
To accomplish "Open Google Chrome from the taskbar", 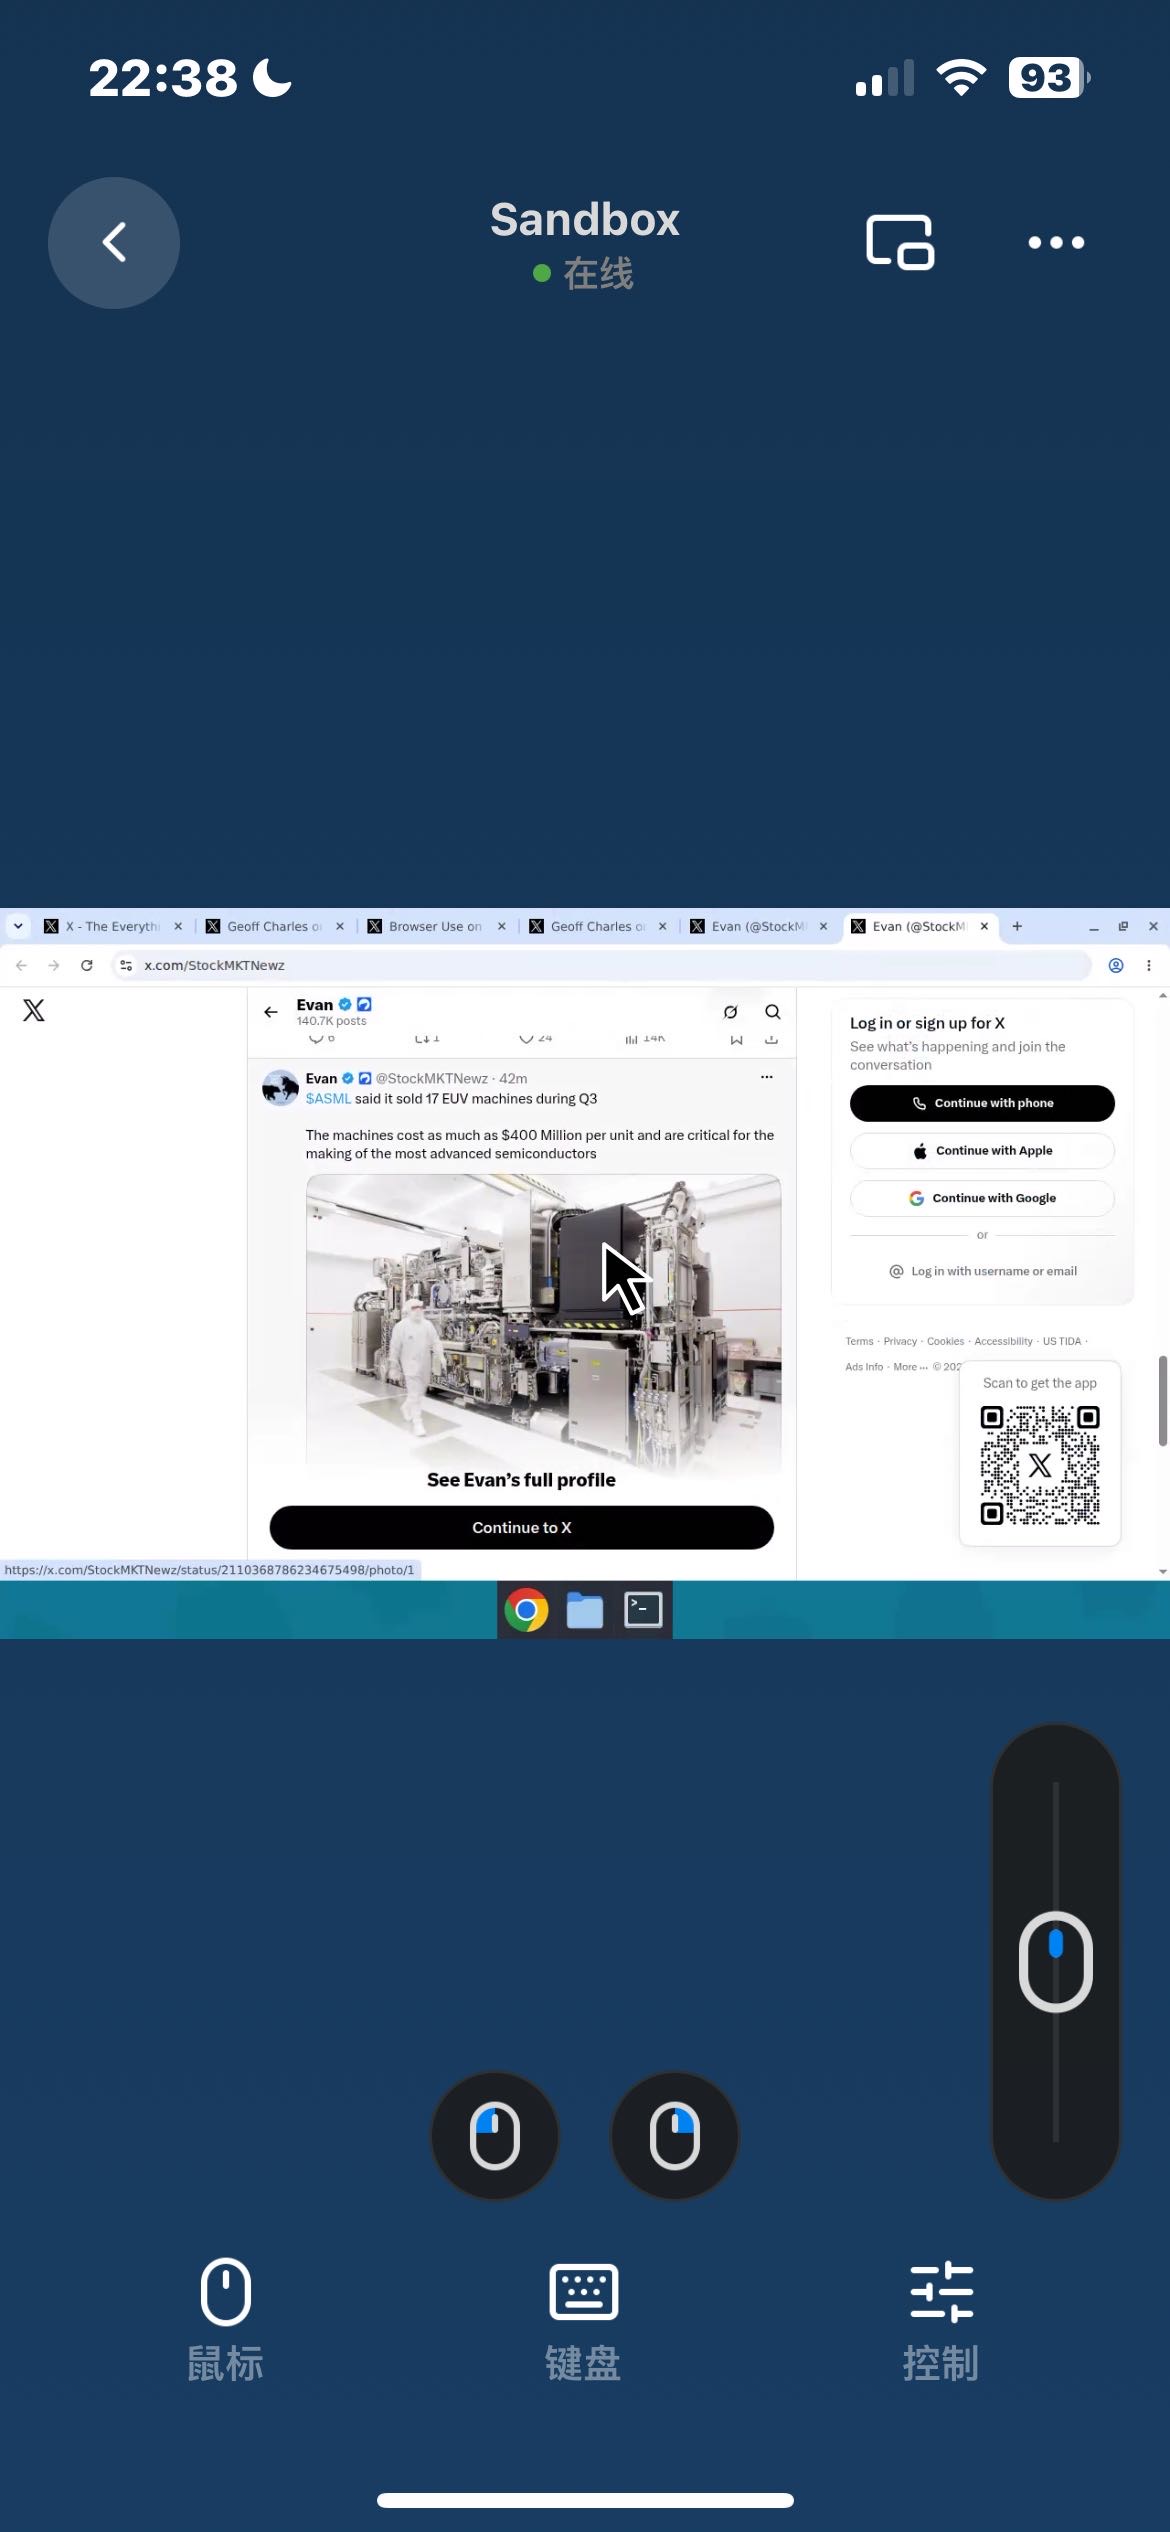I will 526,1610.
